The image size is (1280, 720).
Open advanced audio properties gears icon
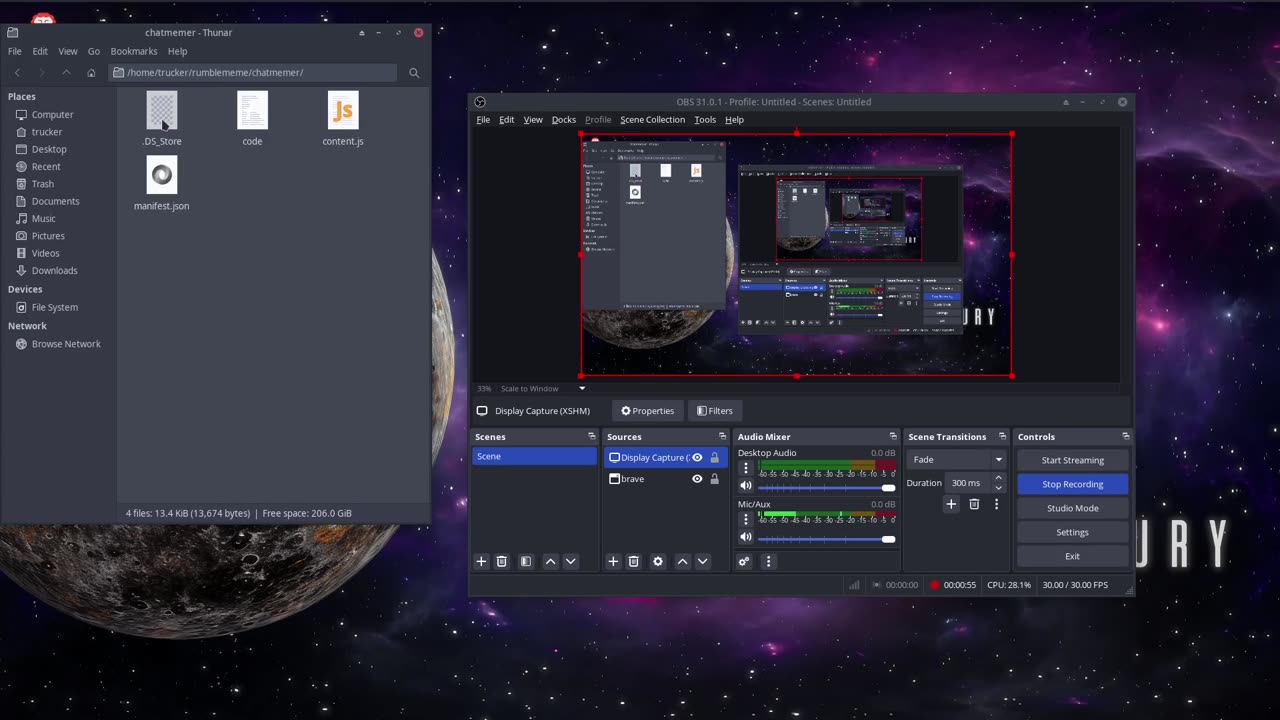pos(744,562)
